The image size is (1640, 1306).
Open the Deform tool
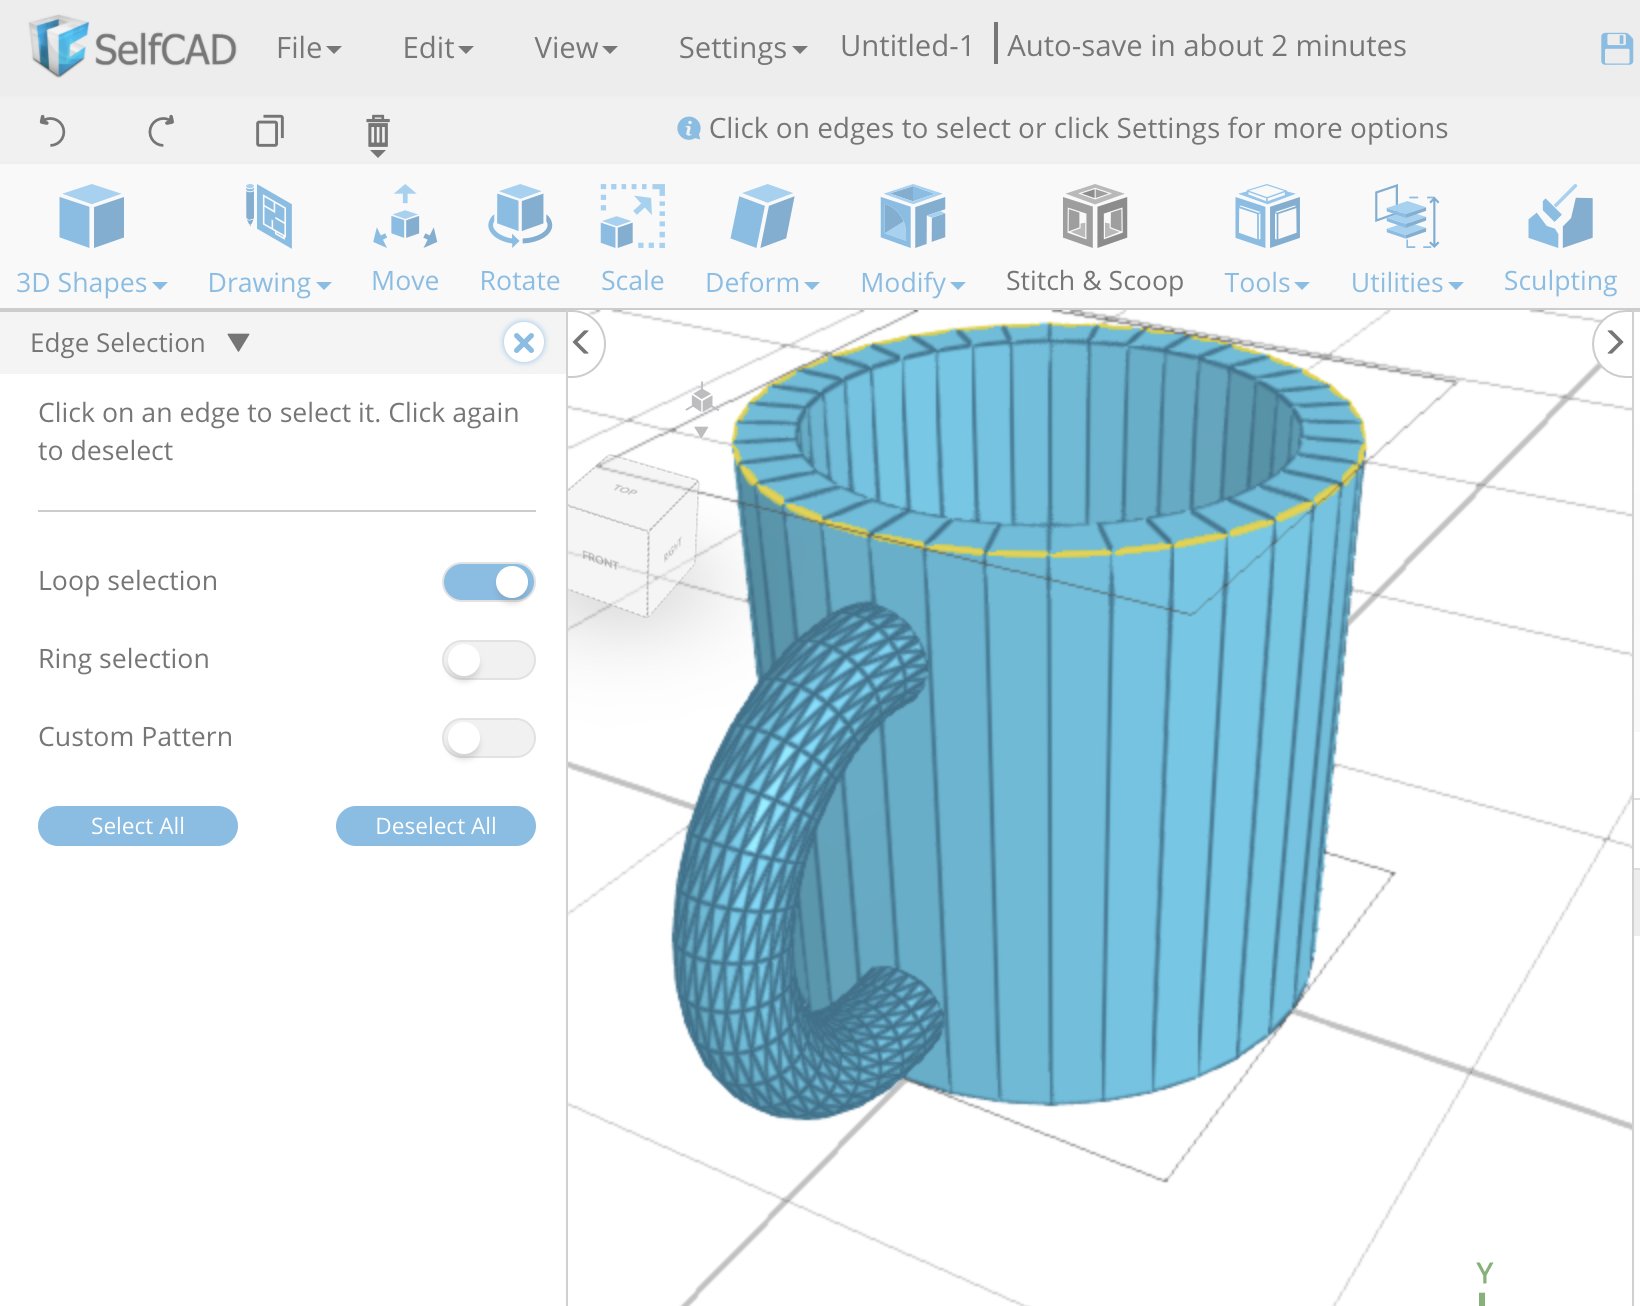[x=762, y=240]
